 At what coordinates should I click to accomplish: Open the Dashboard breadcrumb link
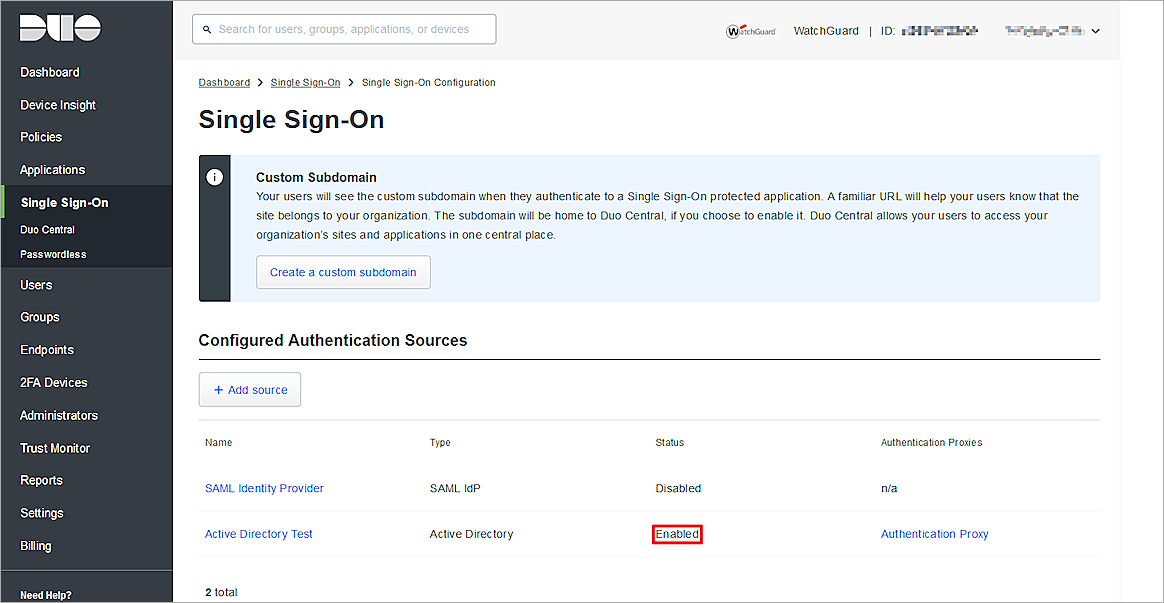(x=224, y=82)
